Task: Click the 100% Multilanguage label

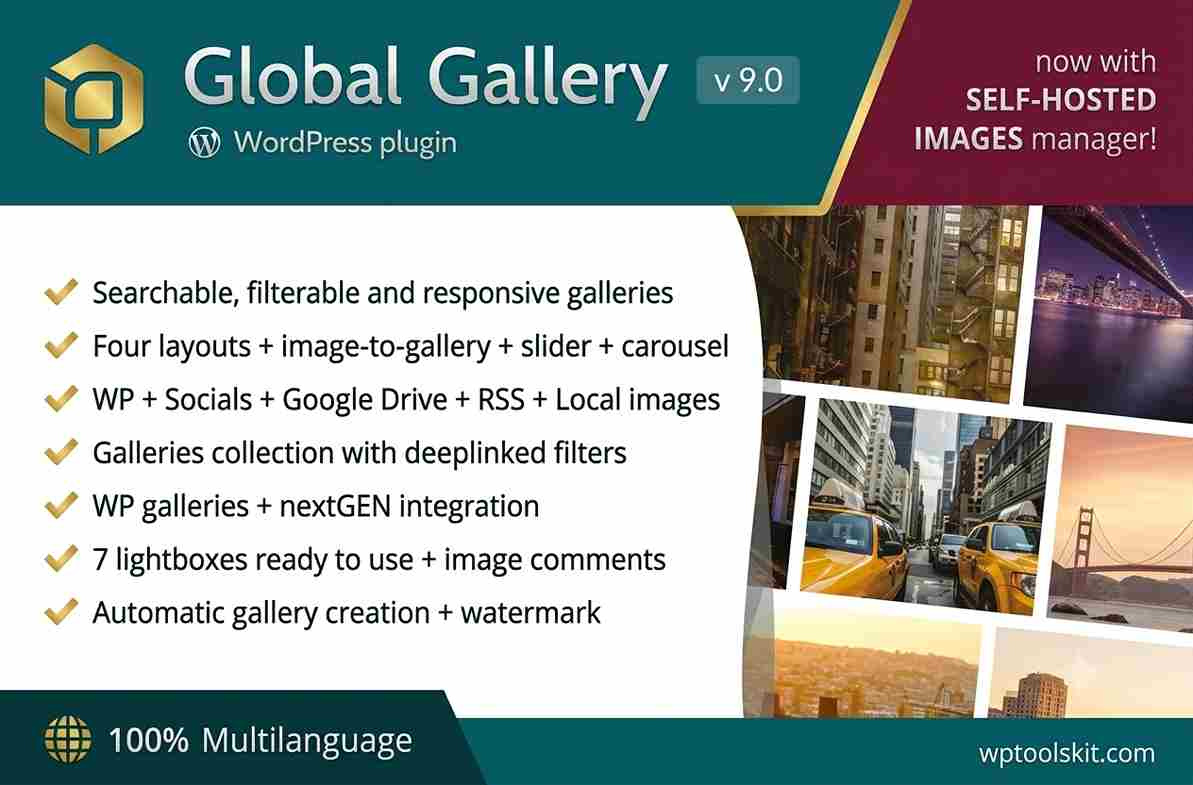Action: click(260, 740)
